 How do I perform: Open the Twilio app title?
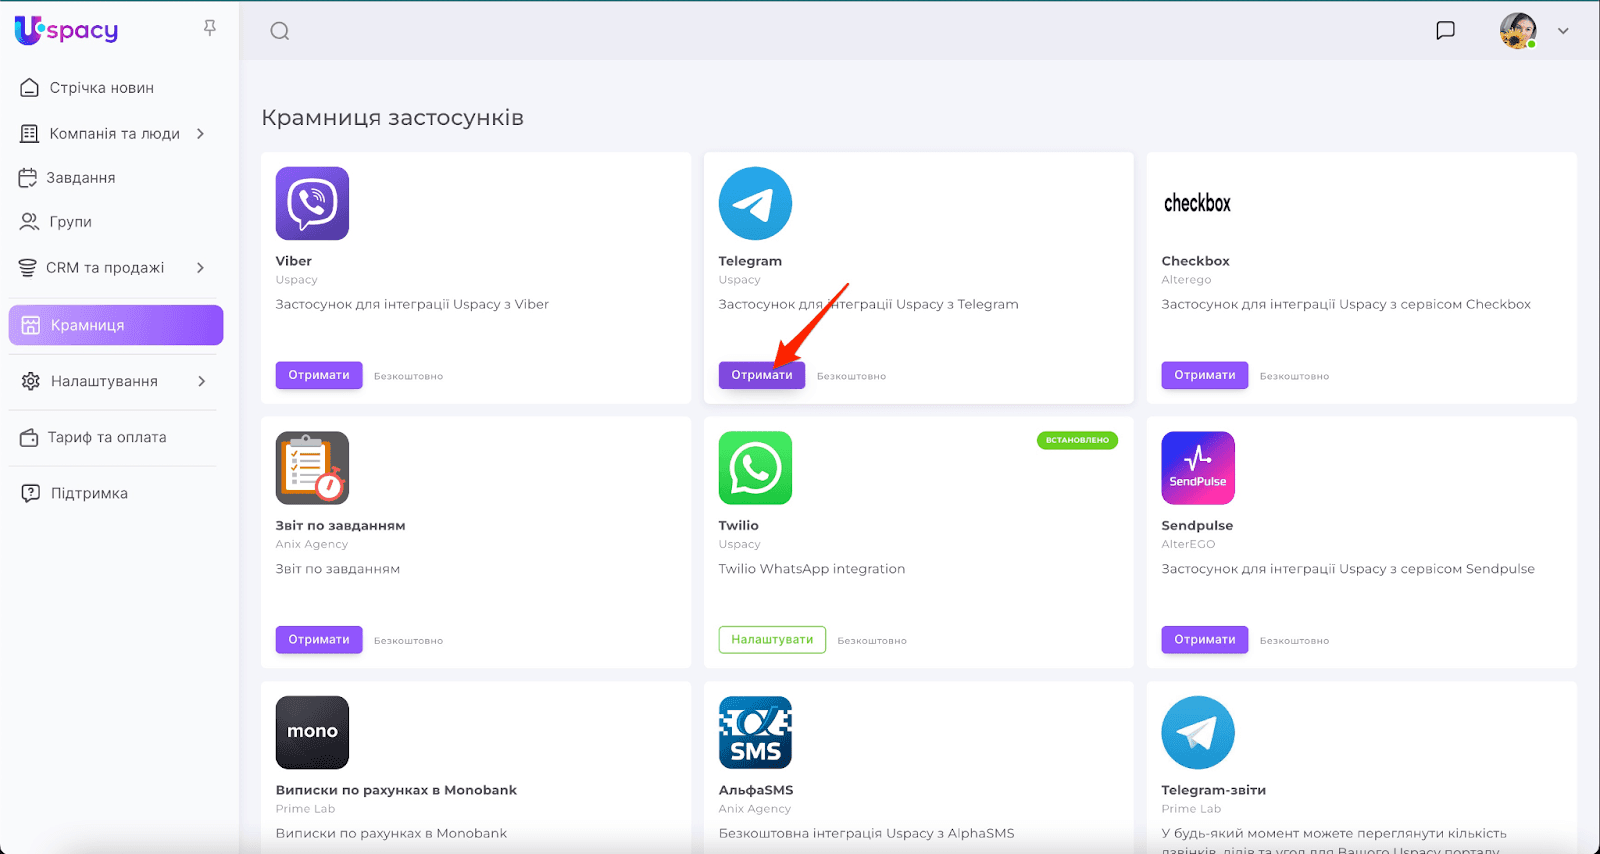(x=739, y=526)
